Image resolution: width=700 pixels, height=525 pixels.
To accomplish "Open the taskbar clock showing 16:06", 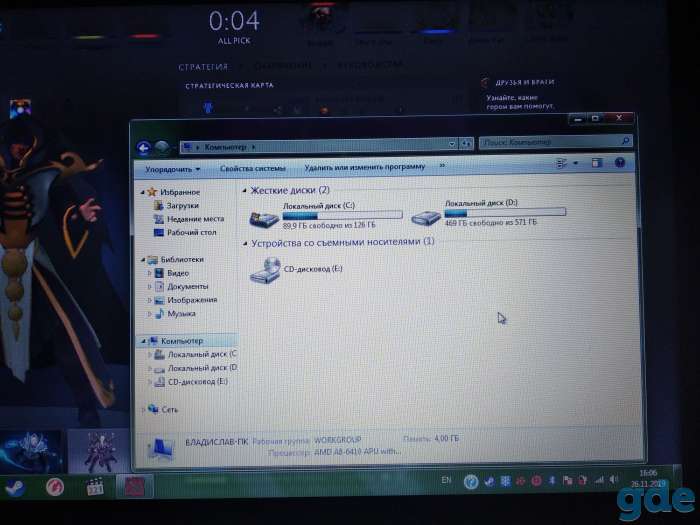I will click(x=648, y=478).
